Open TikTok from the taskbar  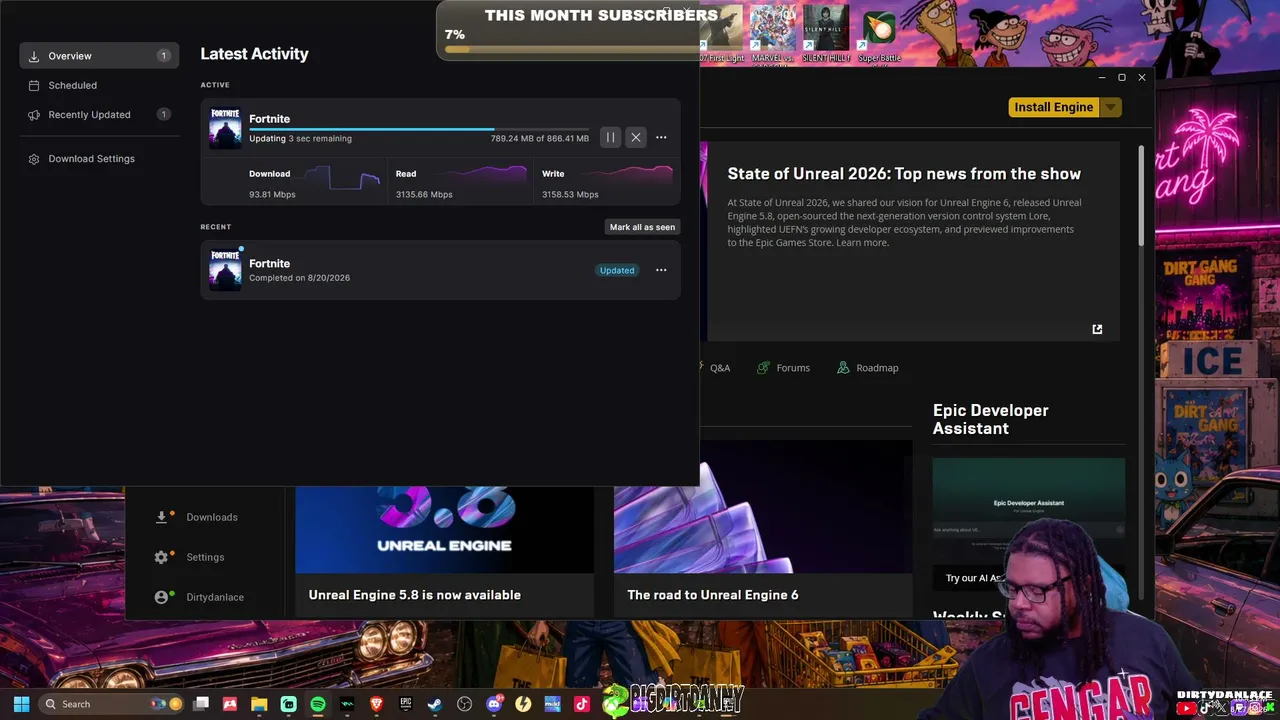[581, 704]
